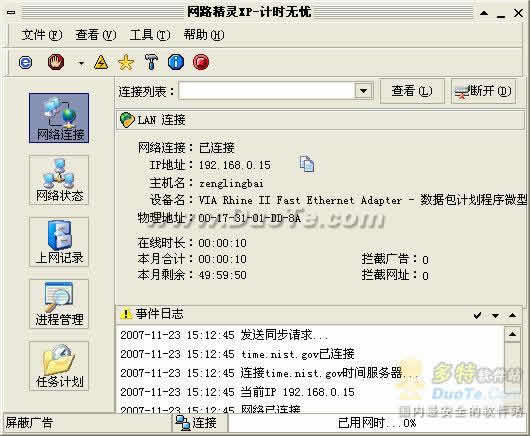Open the 查看(V) menu
The width and height of the screenshot is (530, 436).
click(96, 35)
